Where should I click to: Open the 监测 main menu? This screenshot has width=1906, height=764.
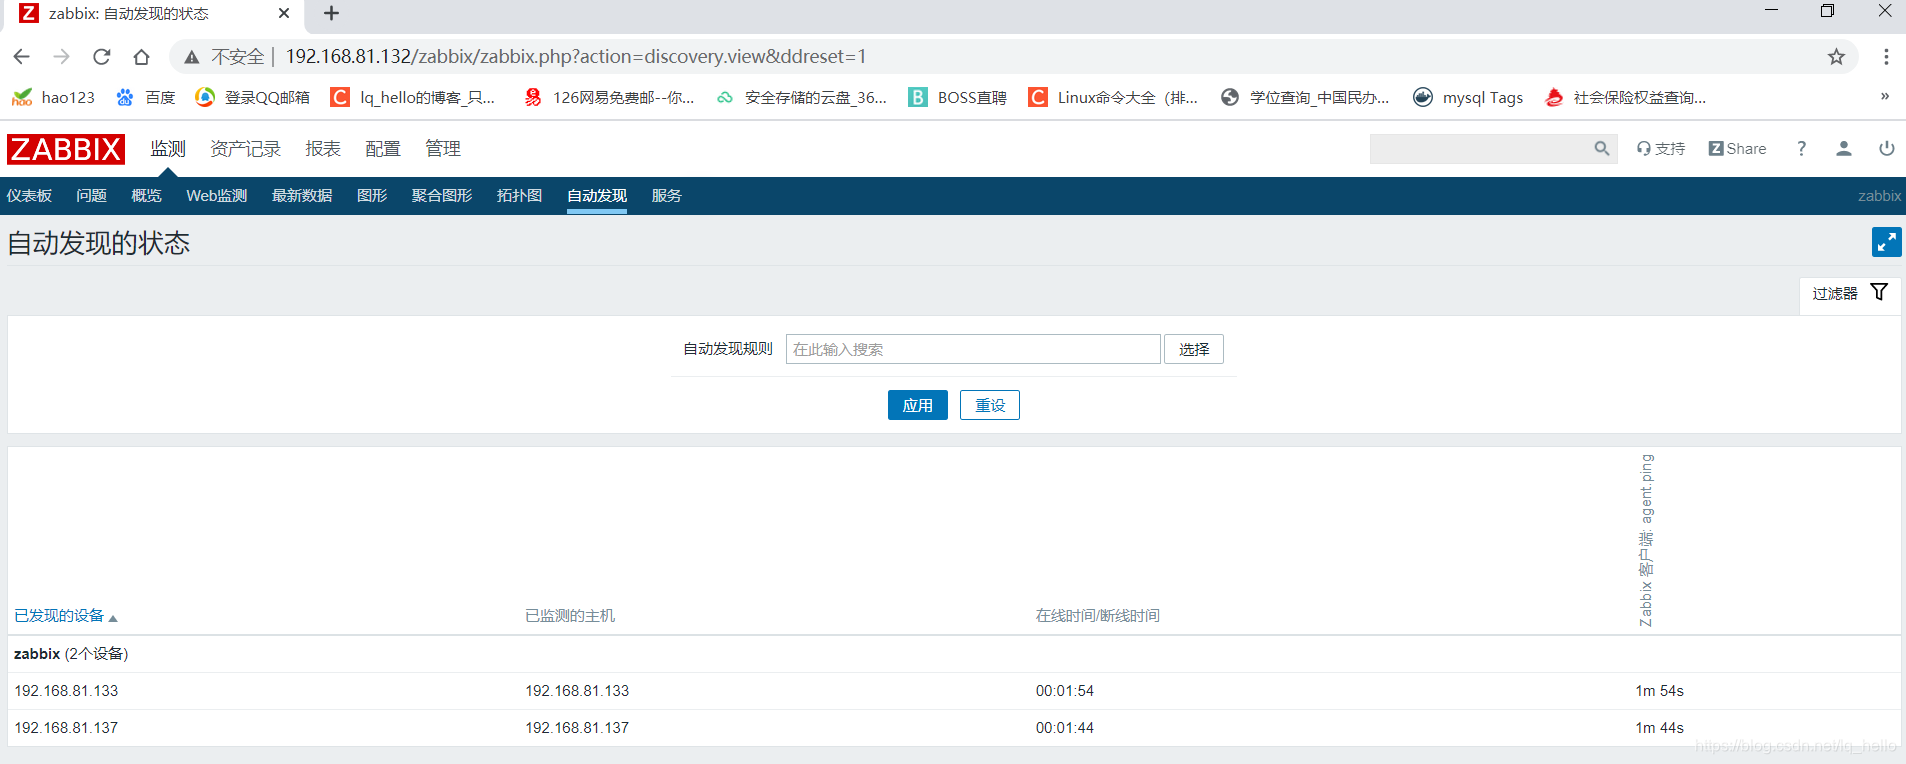tap(168, 149)
